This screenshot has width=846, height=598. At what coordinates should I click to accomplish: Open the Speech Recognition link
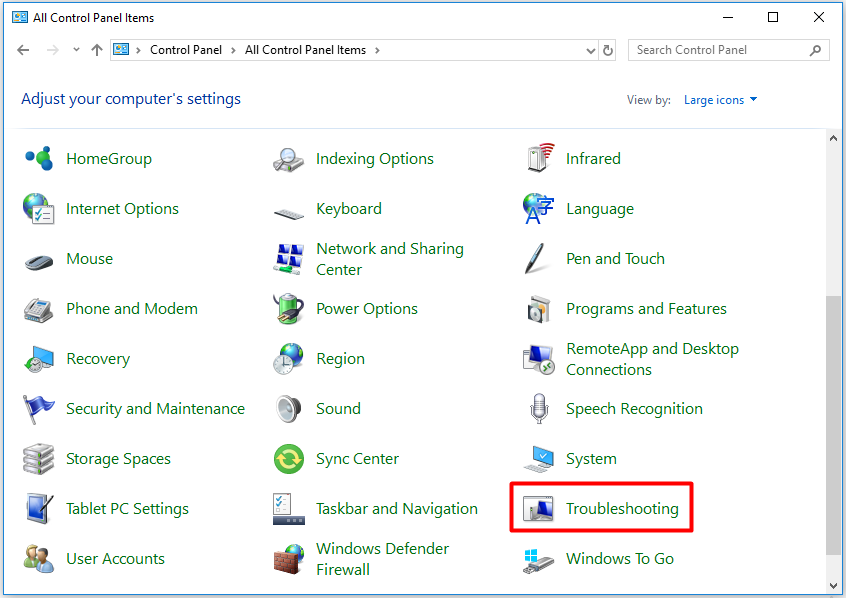pyautogui.click(x=634, y=409)
